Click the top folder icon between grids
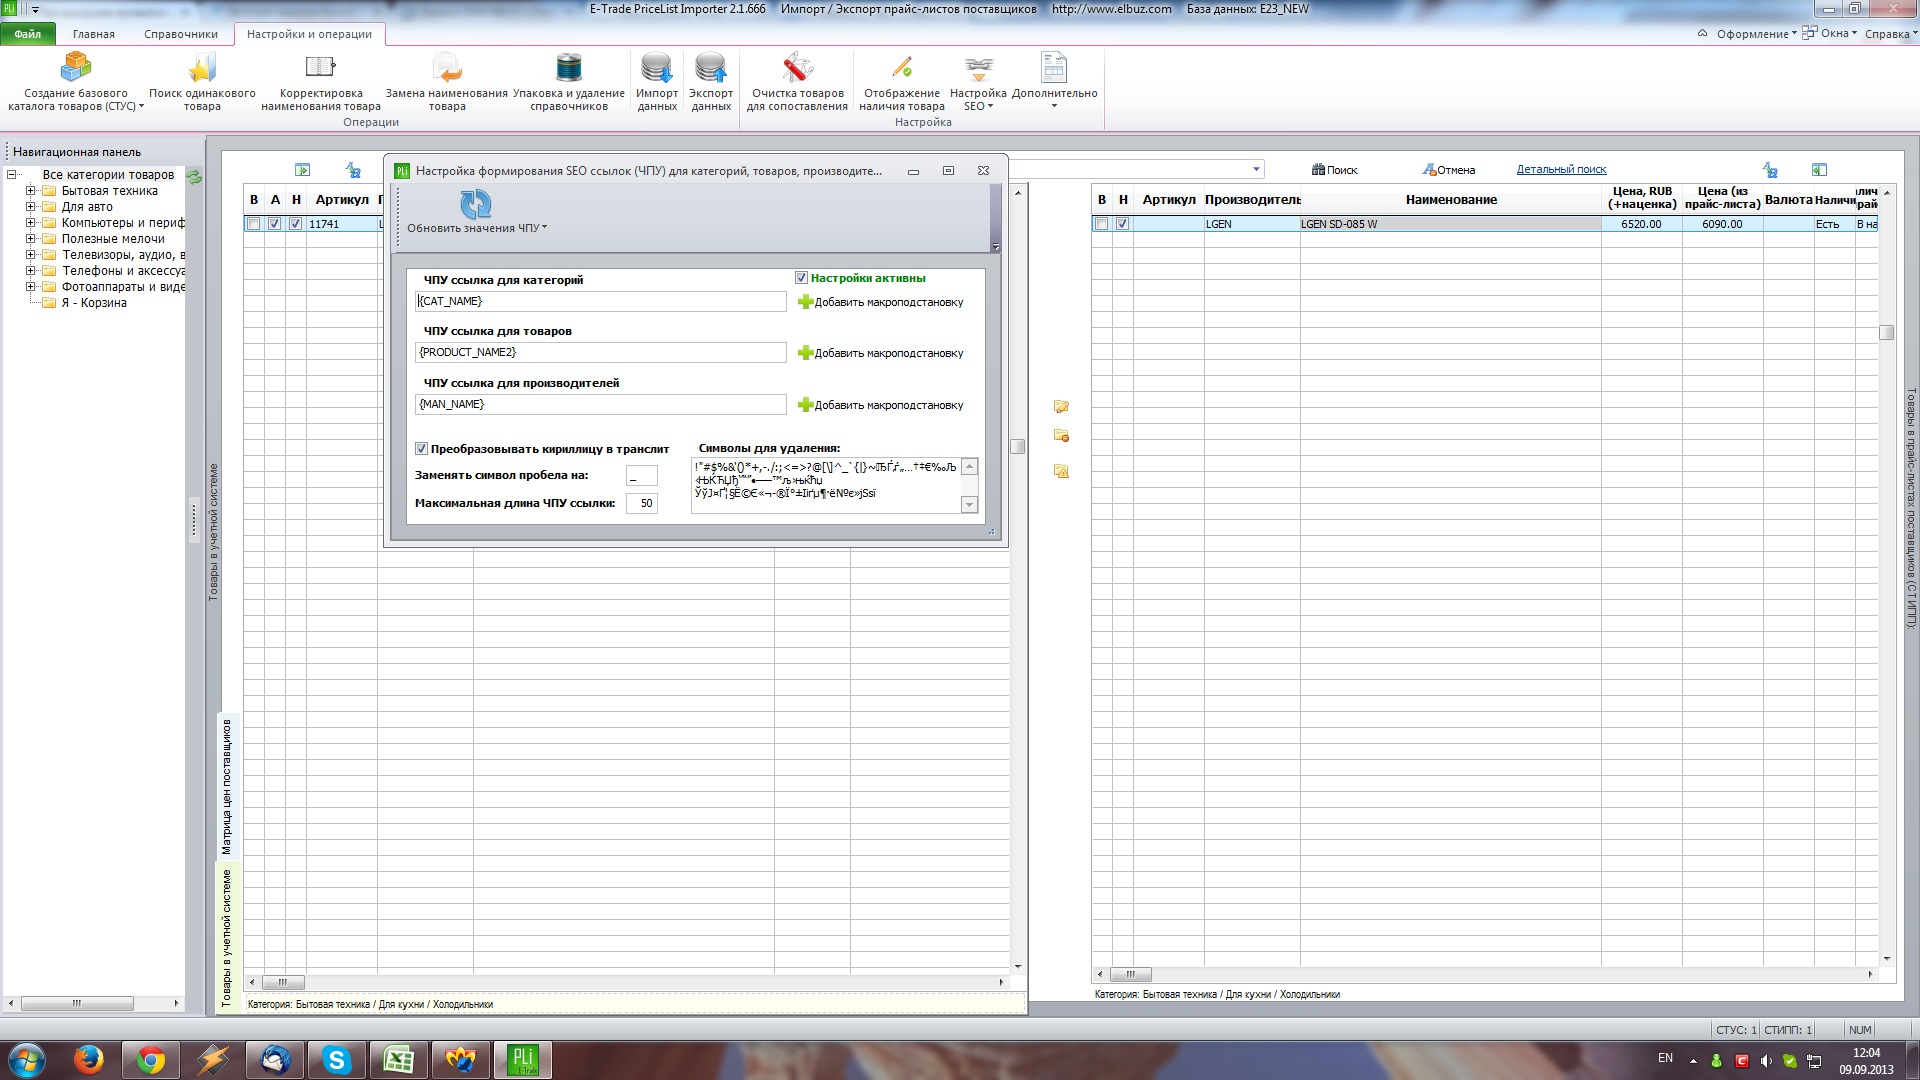This screenshot has height=1080, width=1920. 1061,407
